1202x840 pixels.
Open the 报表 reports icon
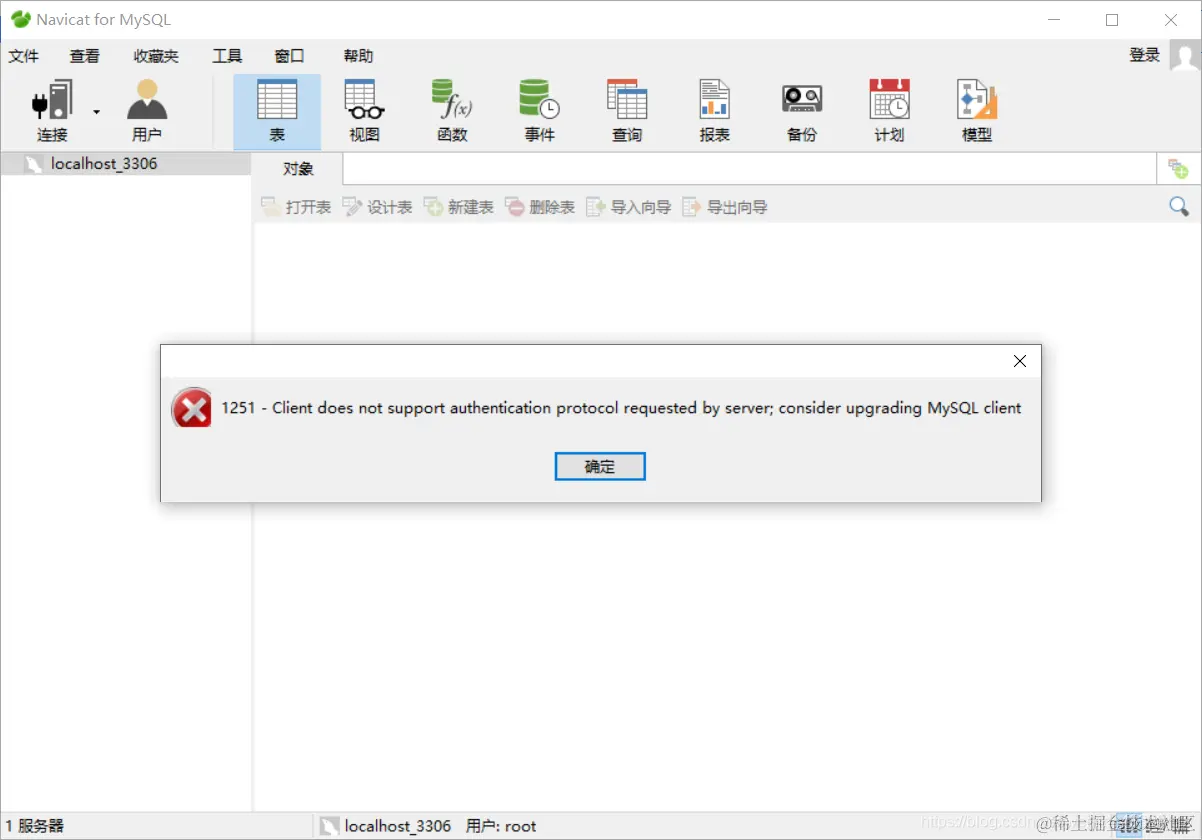point(714,111)
